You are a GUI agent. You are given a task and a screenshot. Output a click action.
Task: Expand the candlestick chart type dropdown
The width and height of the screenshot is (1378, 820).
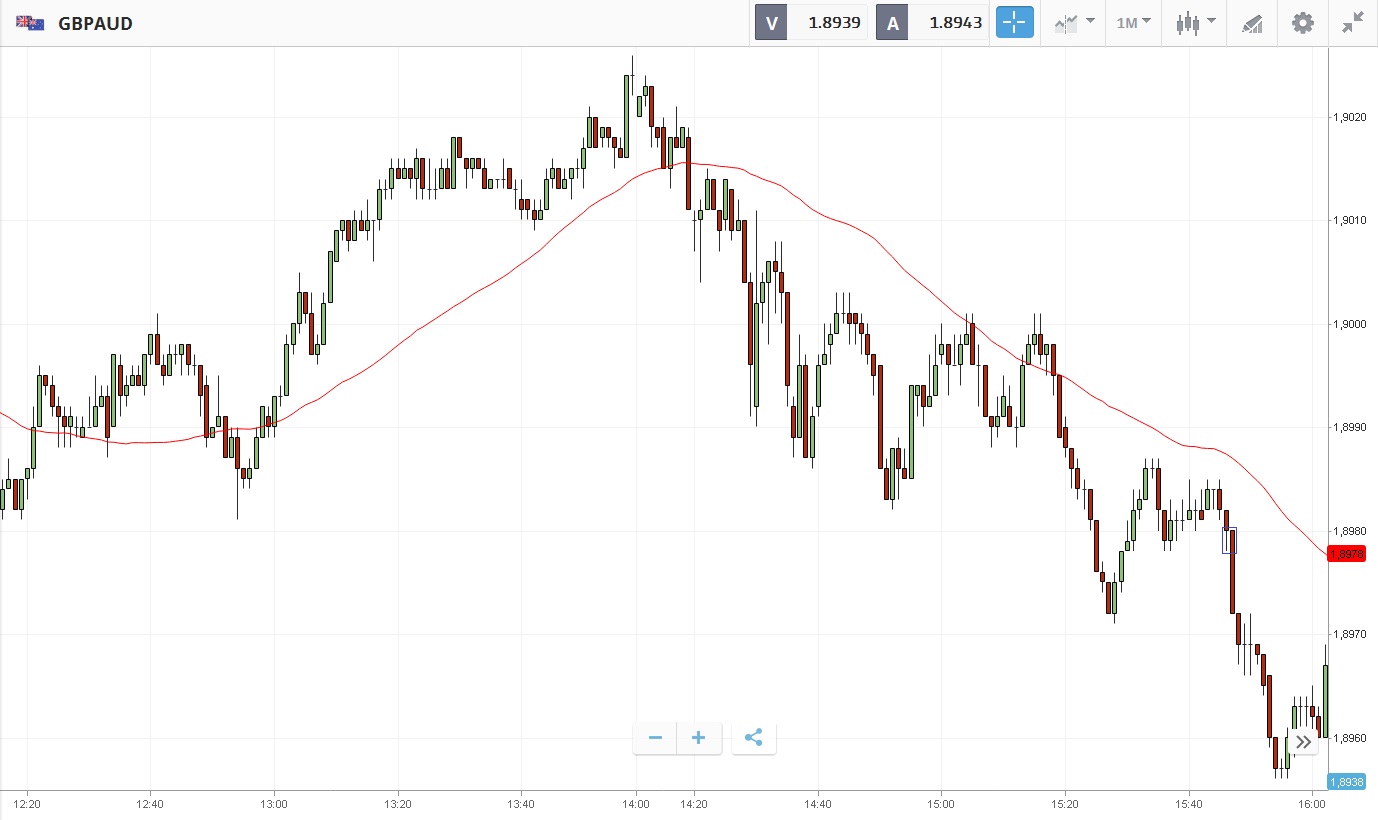tap(1195, 22)
